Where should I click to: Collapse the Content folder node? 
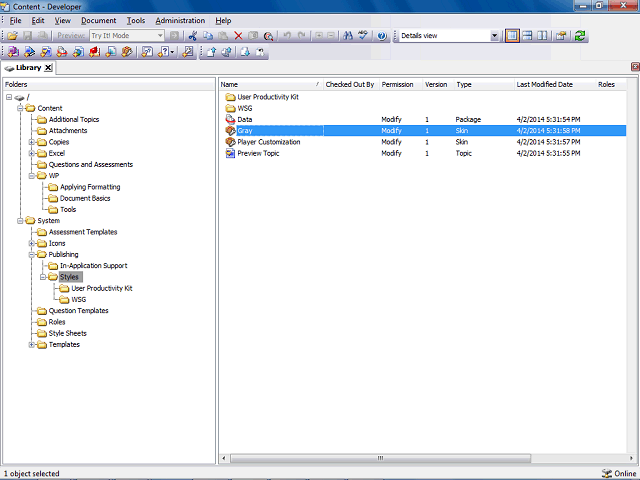tap(20, 108)
